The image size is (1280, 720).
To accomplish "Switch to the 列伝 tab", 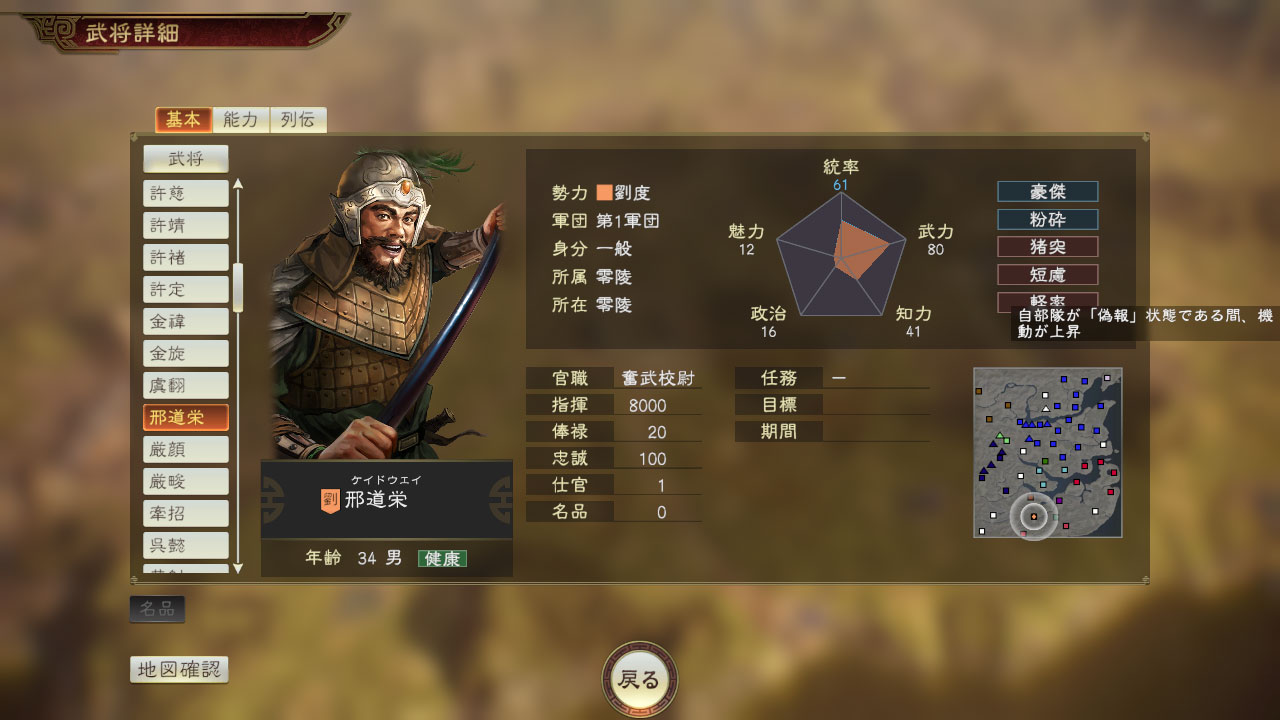I will pyautogui.click(x=298, y=120).
